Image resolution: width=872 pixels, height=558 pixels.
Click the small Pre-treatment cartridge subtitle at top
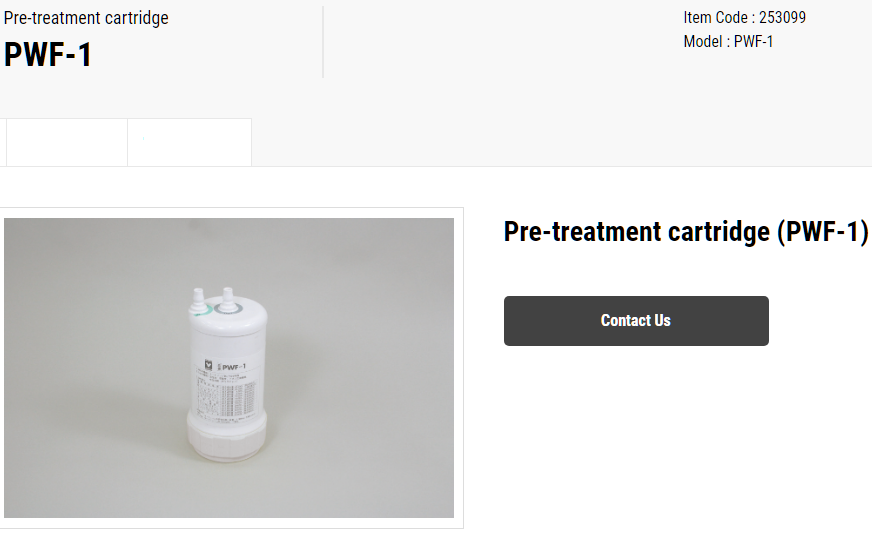[x=86, y=18]
